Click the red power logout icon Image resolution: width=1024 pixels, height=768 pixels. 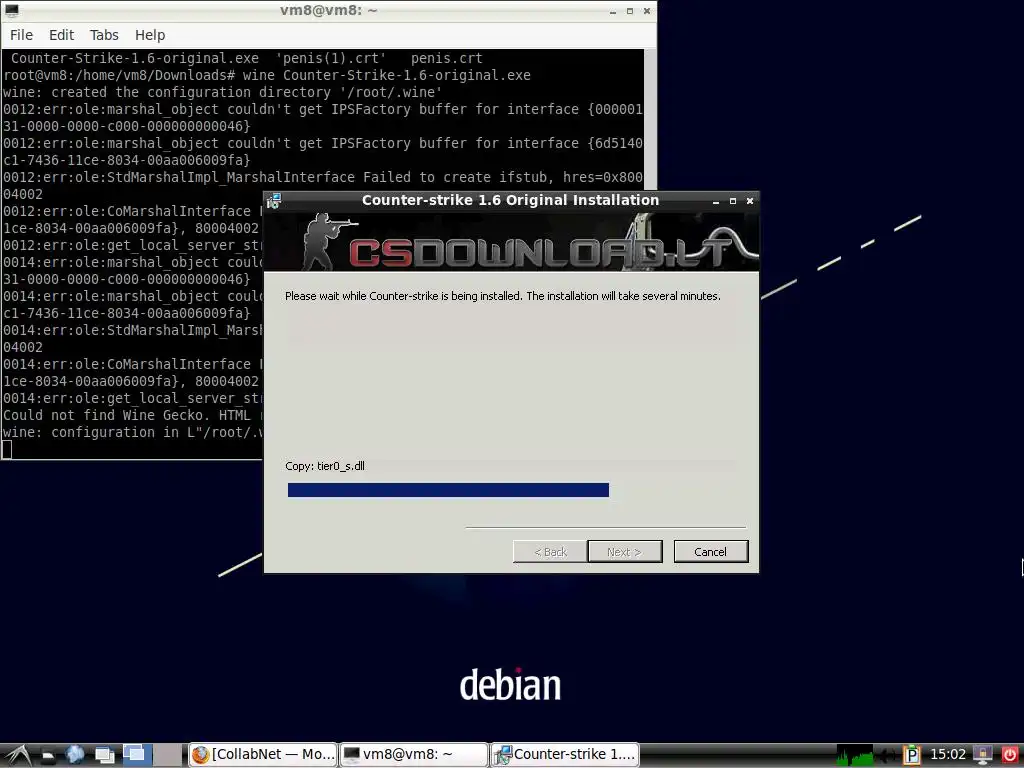1009,755
